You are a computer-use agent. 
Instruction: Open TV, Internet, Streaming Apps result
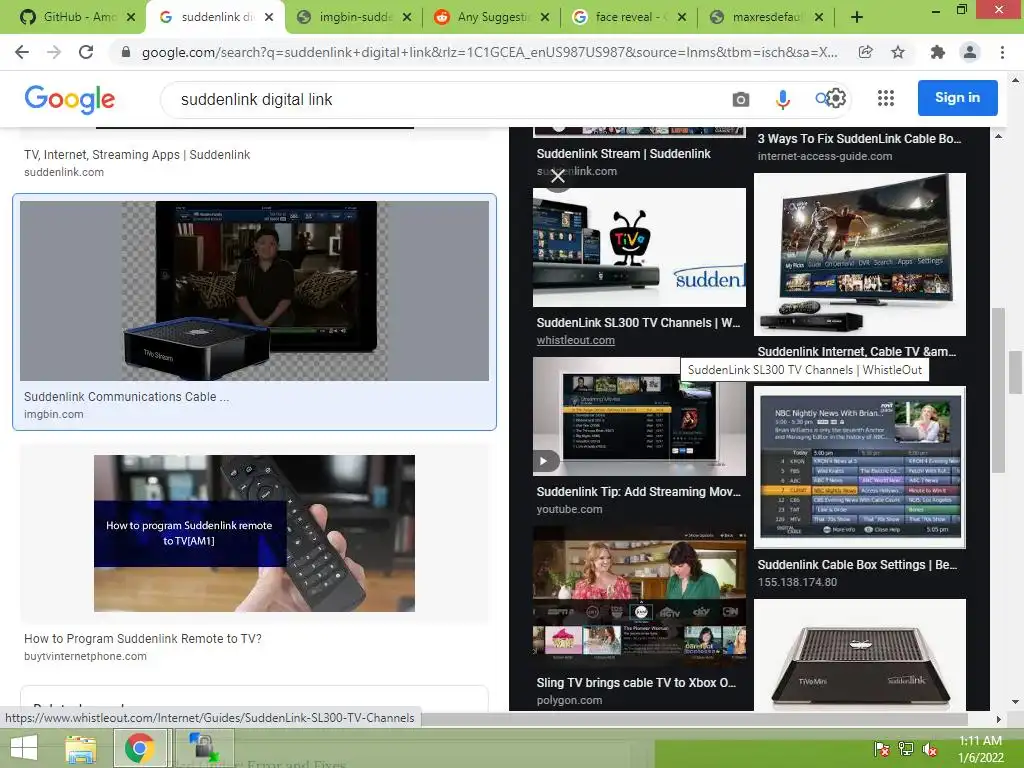point(137,155)
